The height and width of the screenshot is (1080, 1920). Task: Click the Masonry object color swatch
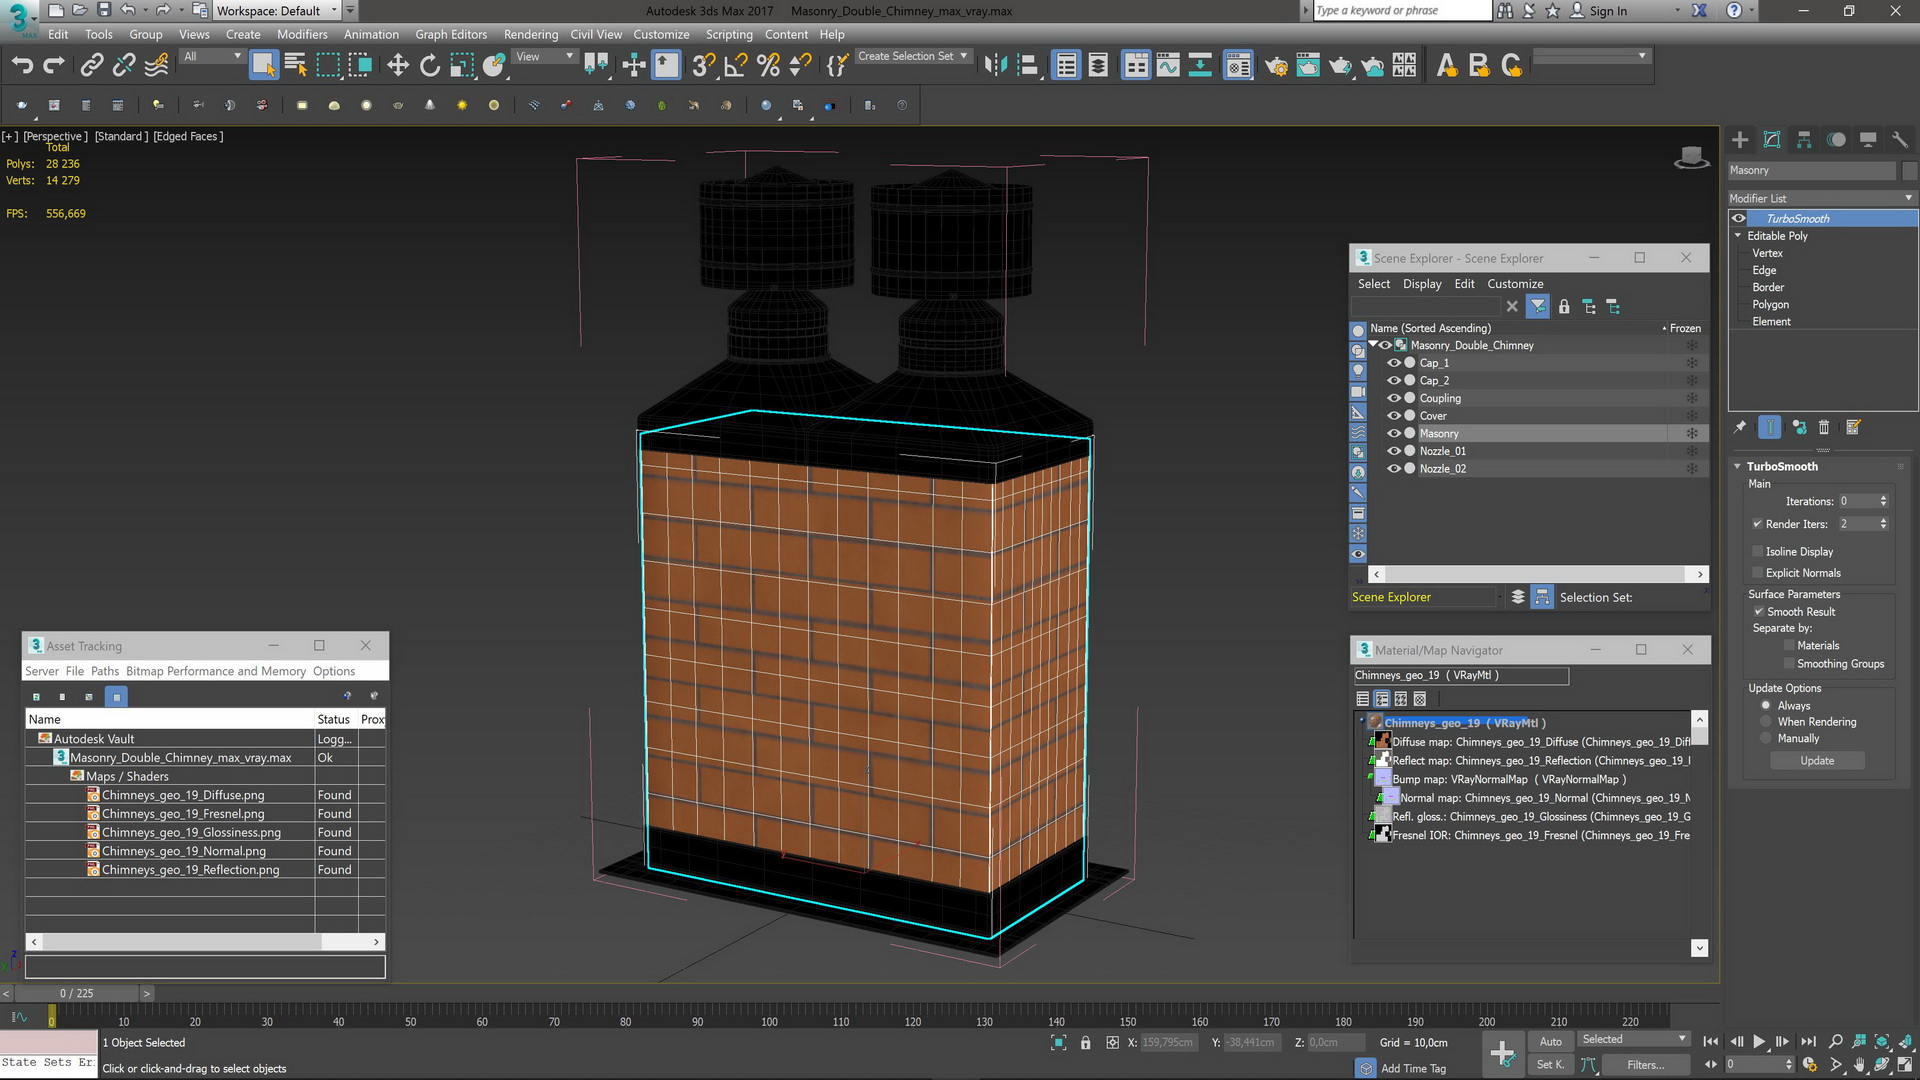point(1909,171)
